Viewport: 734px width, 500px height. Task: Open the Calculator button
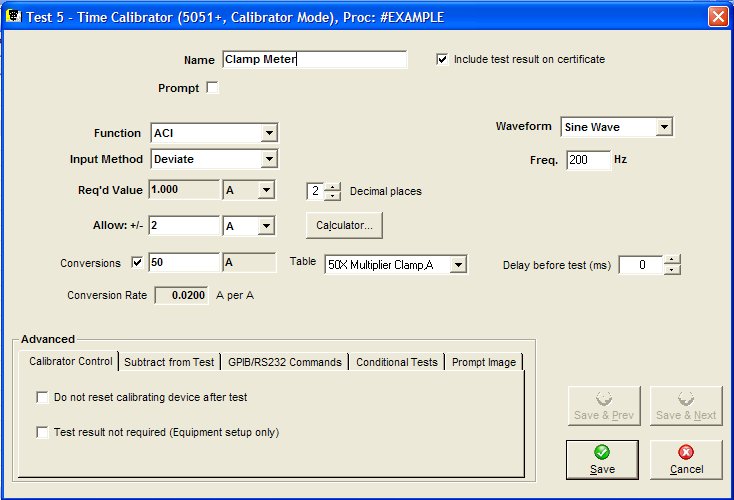344,226
